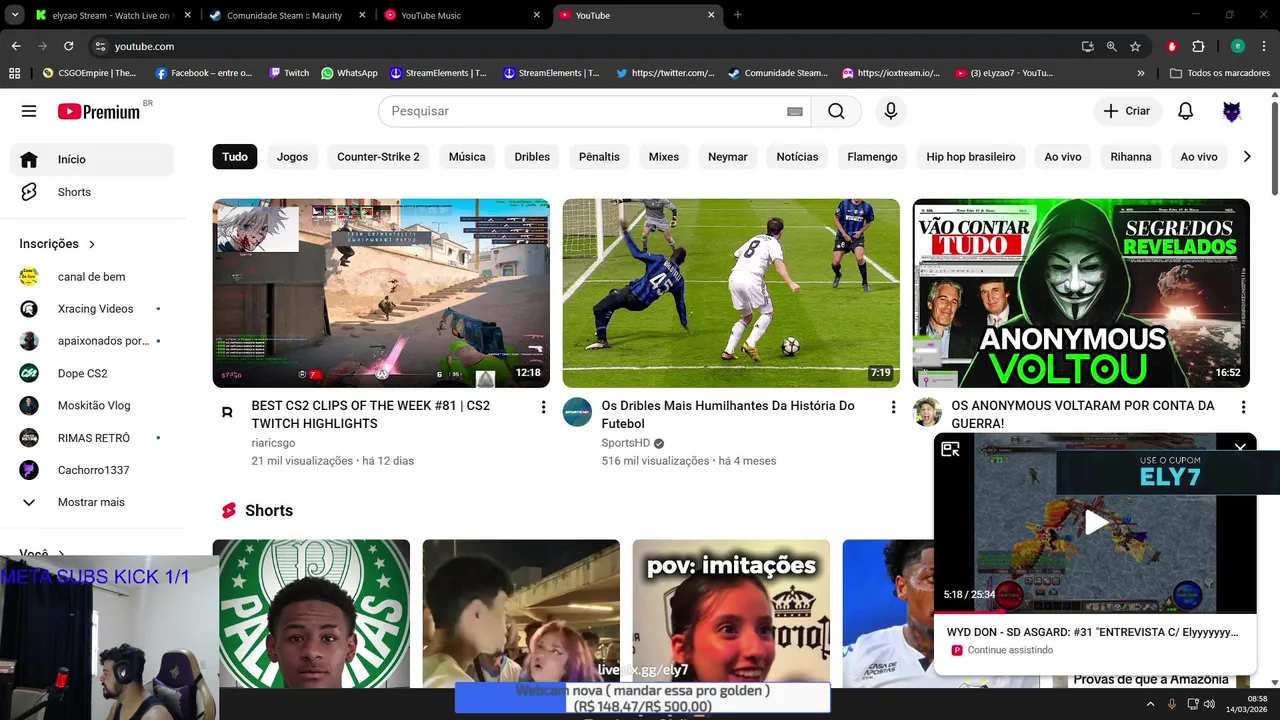The width and height of the screenshot is (1280, 720).
Task: Open the BEST CS2 CLIPS video thumbnail
Action: click(x=381, y=293)
